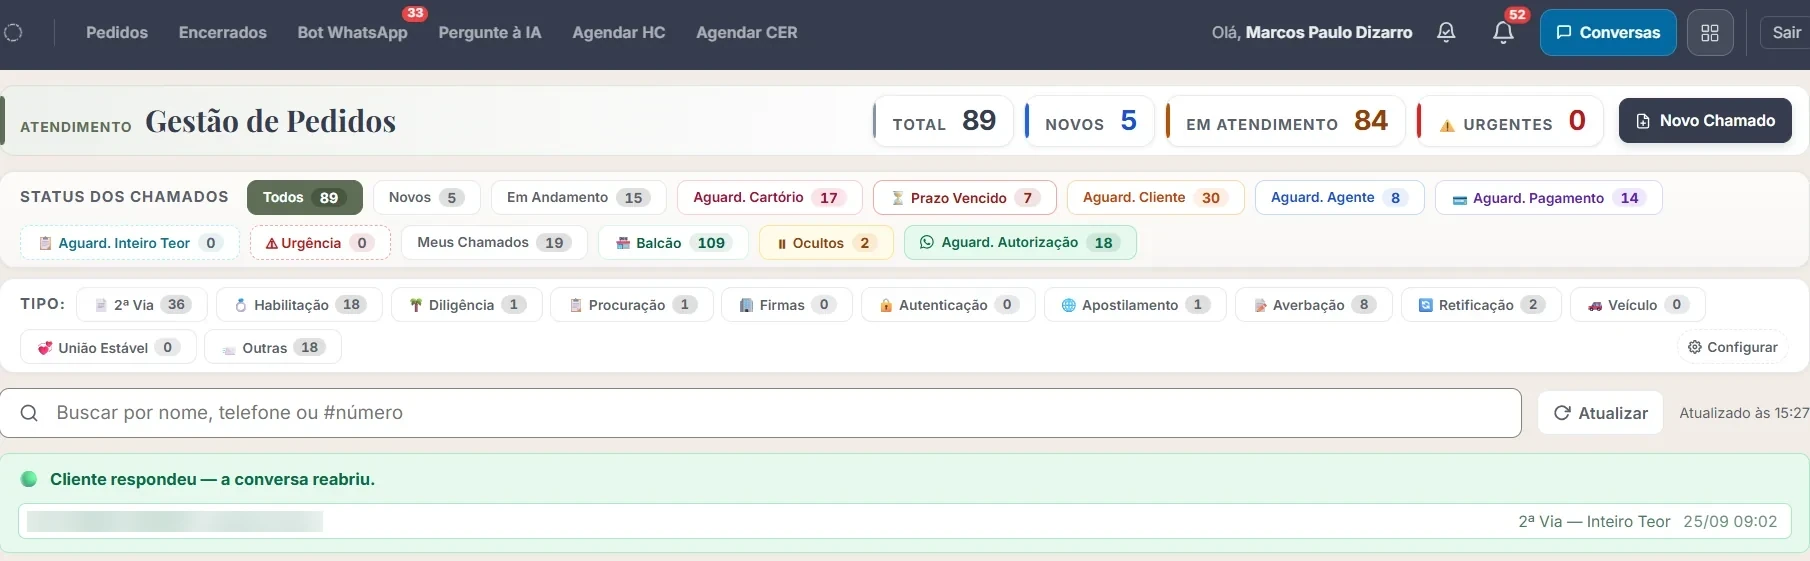
Task: Click the 'Cliente respondeu' notification text
Action: pos(212,479)
